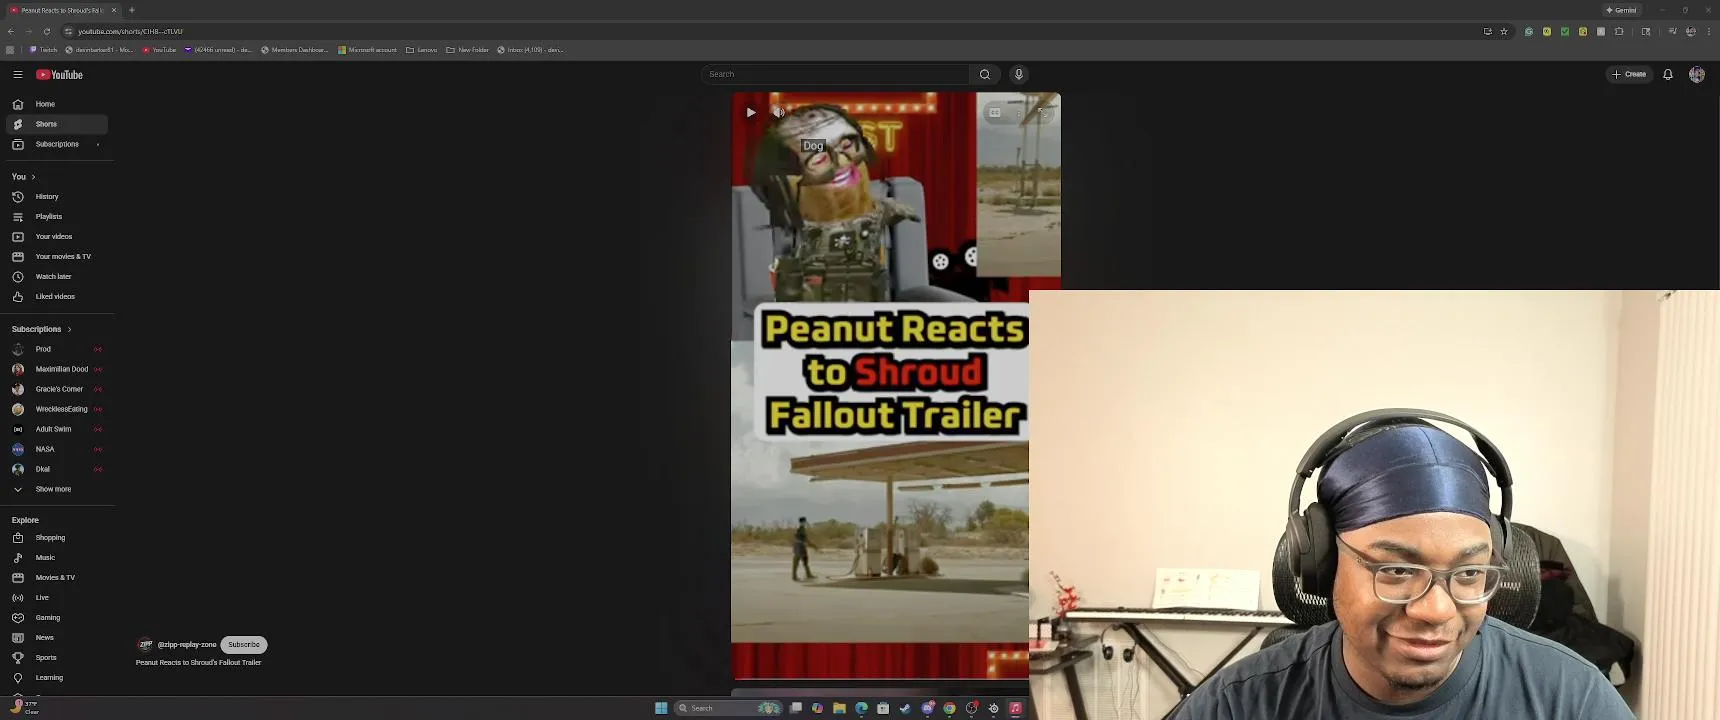The width and height of the screenshot is (1720, 720).
Task: Subscribe to @zipp-replay-zone
Action: pyautogui.click(x=244, y=645)
